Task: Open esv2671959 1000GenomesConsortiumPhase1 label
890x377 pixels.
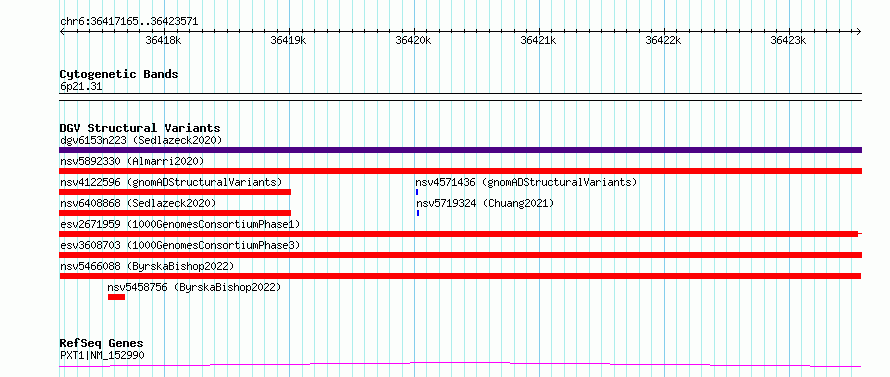Action: point(180,224)
